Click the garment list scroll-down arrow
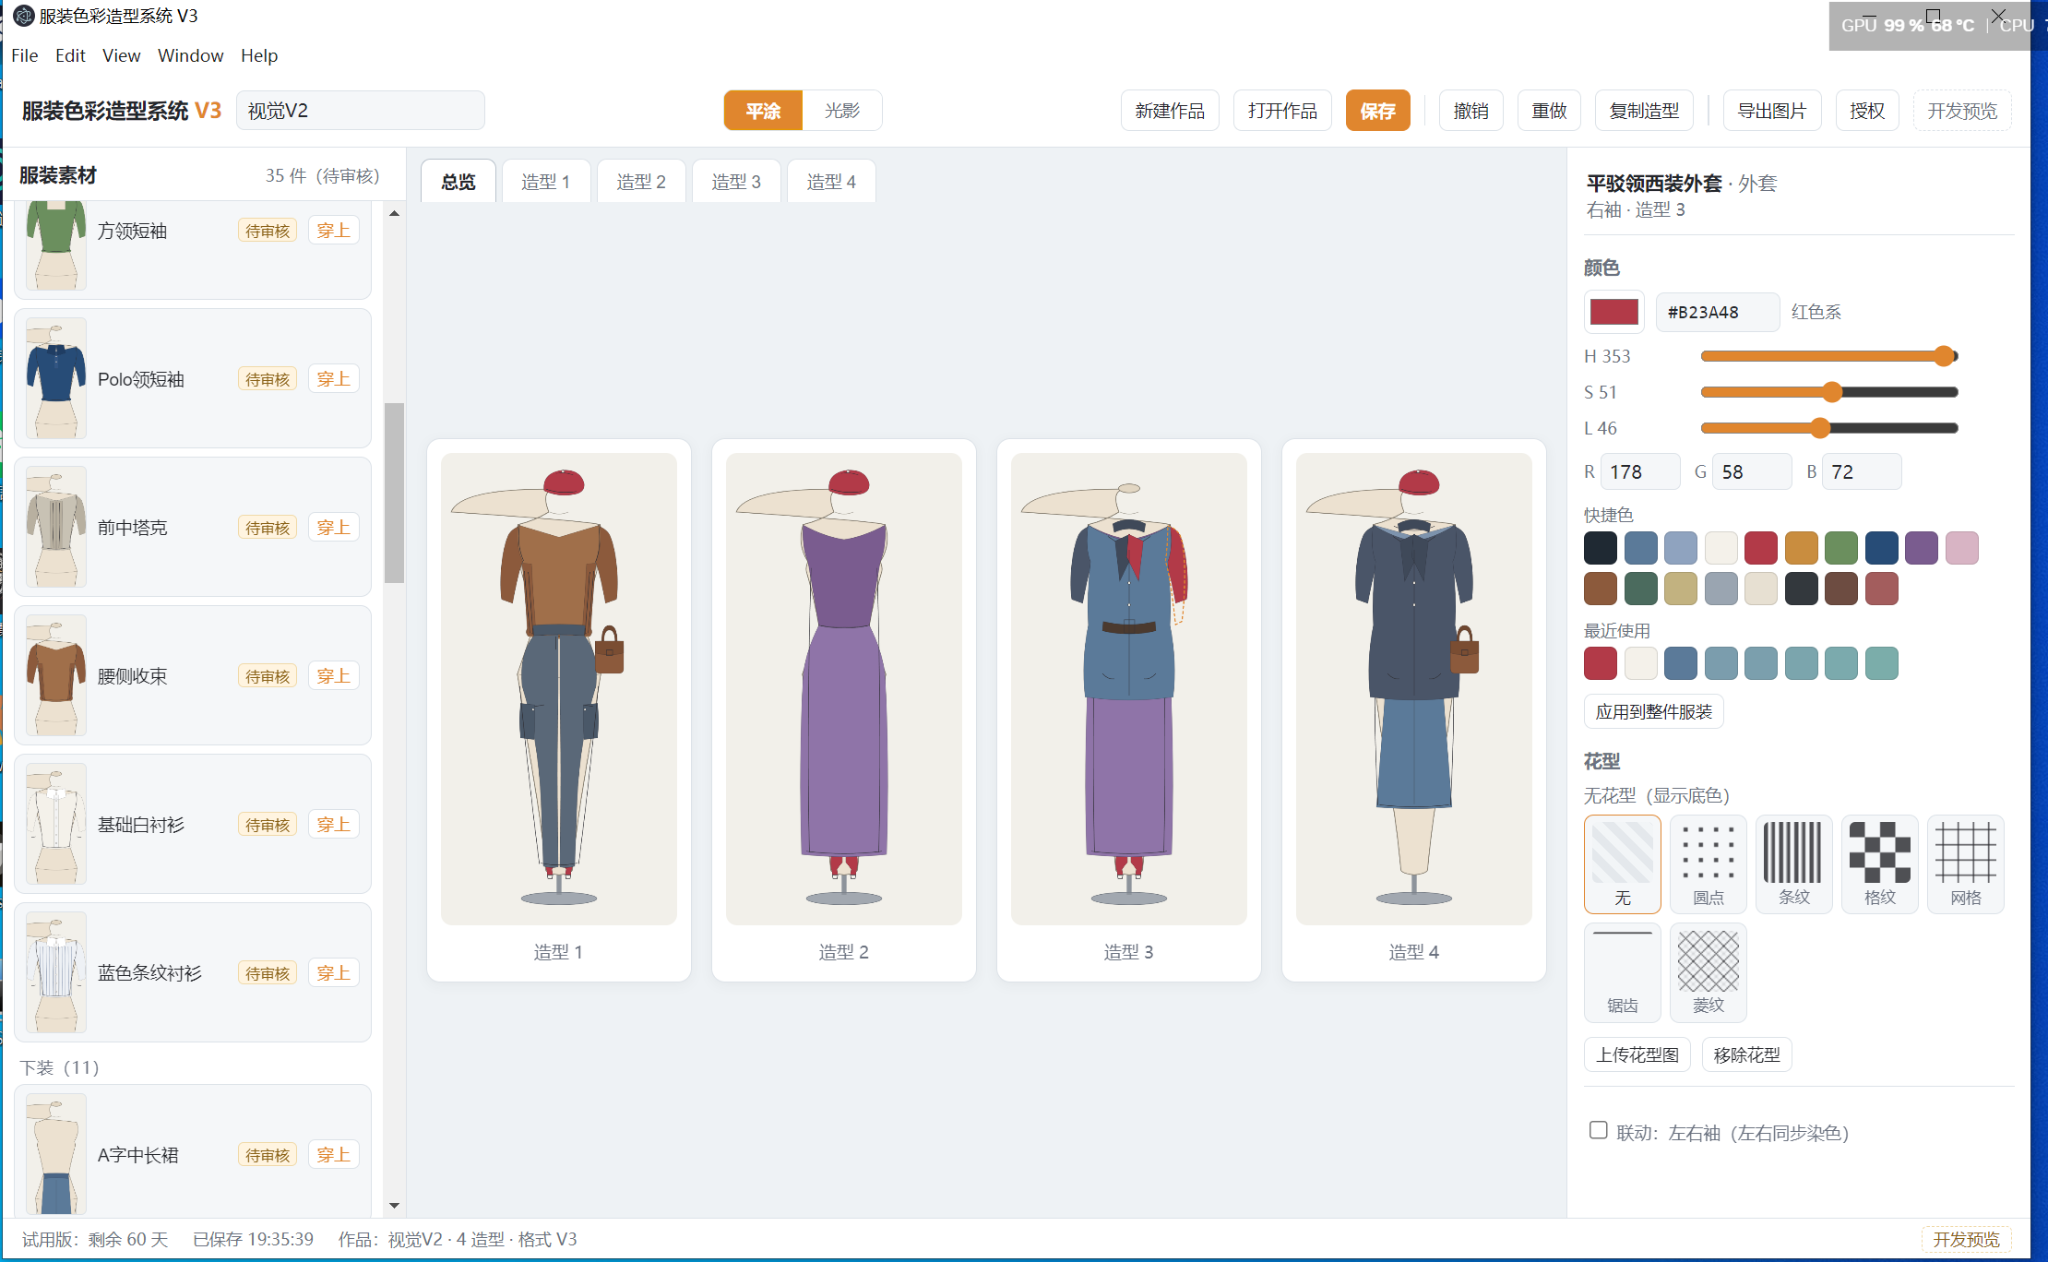Screen dimensions: 2048x1262 coord(394,1205)
